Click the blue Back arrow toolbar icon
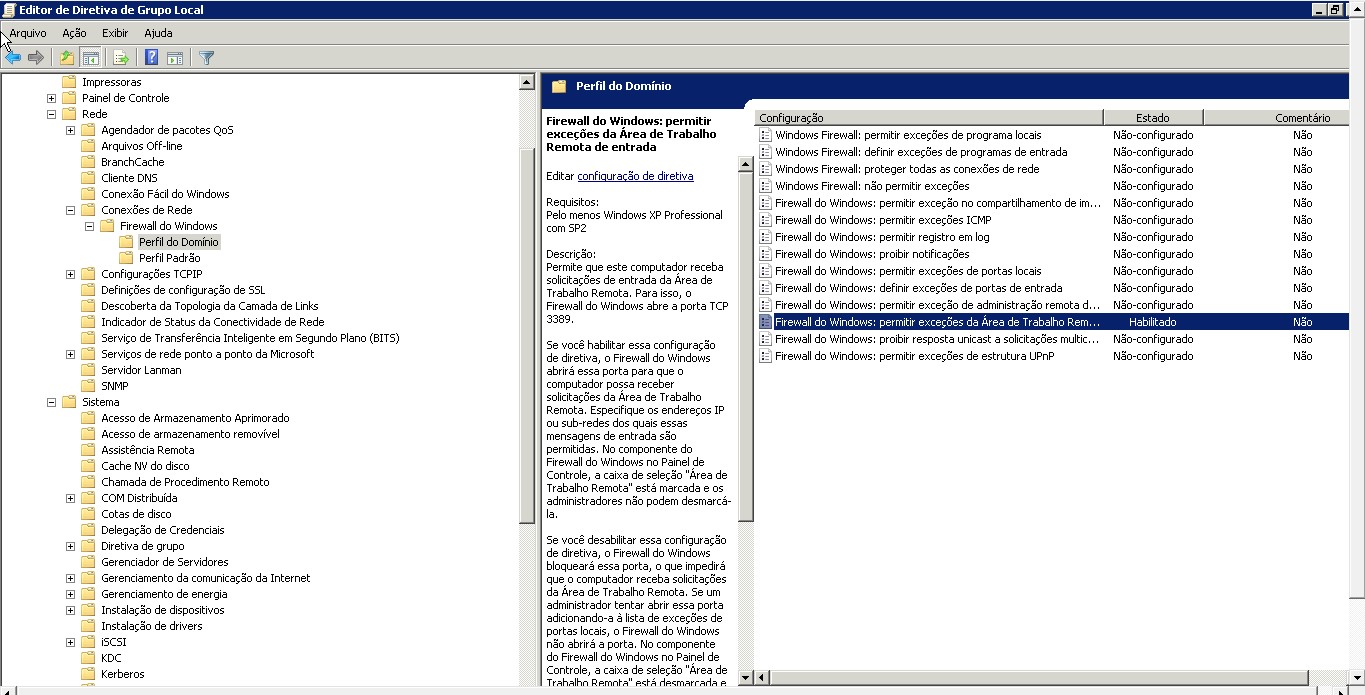 13,58
